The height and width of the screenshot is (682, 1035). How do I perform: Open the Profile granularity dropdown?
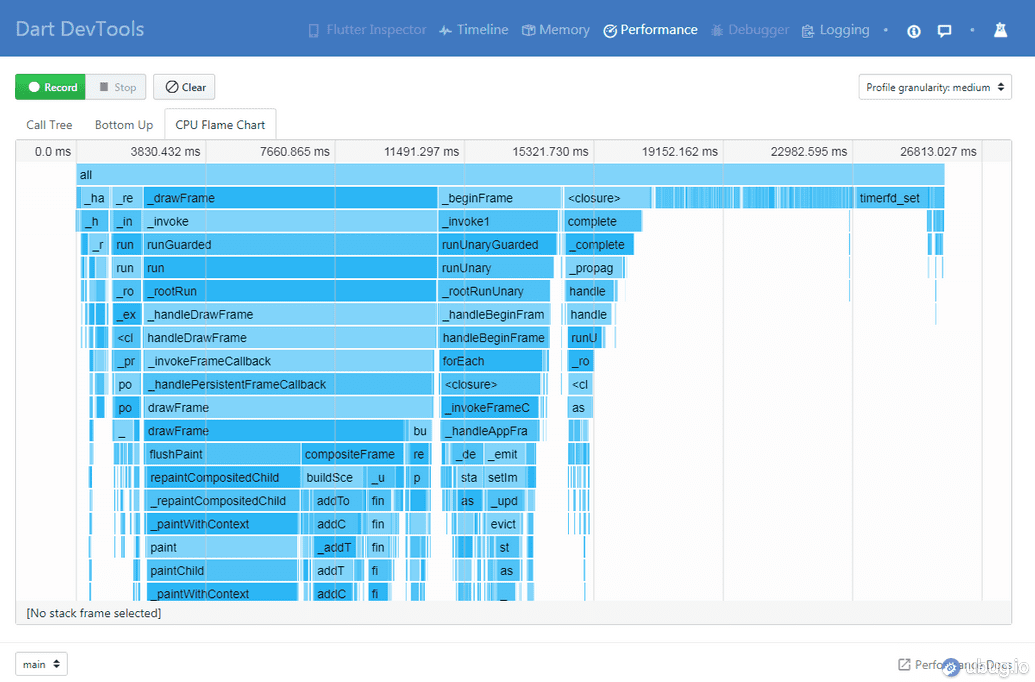935,87
